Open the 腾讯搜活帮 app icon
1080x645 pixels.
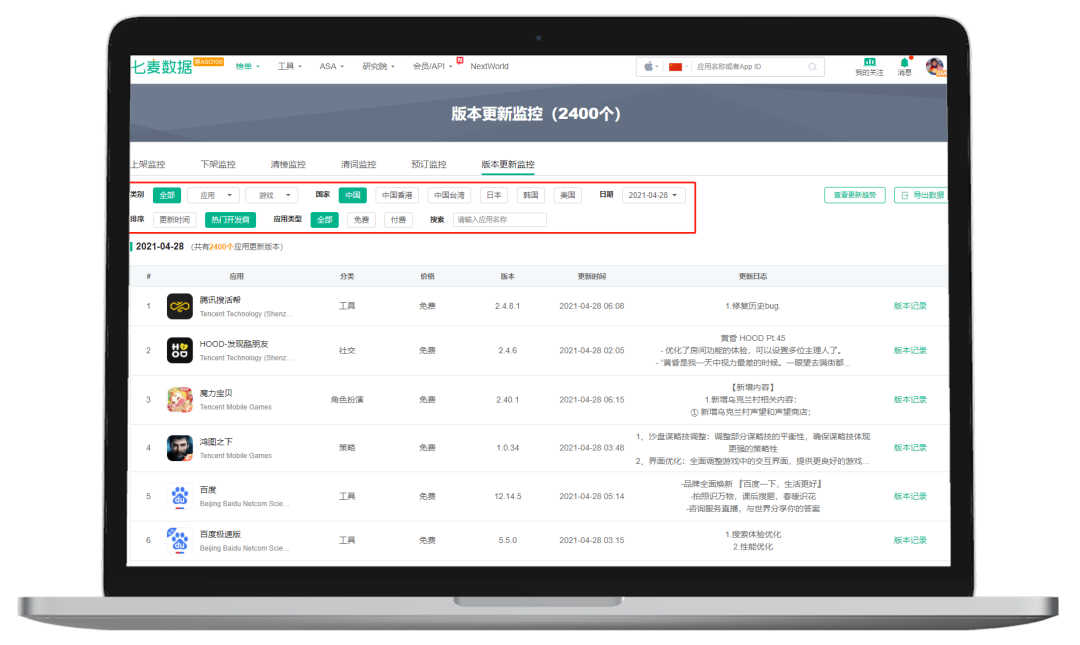180,306
